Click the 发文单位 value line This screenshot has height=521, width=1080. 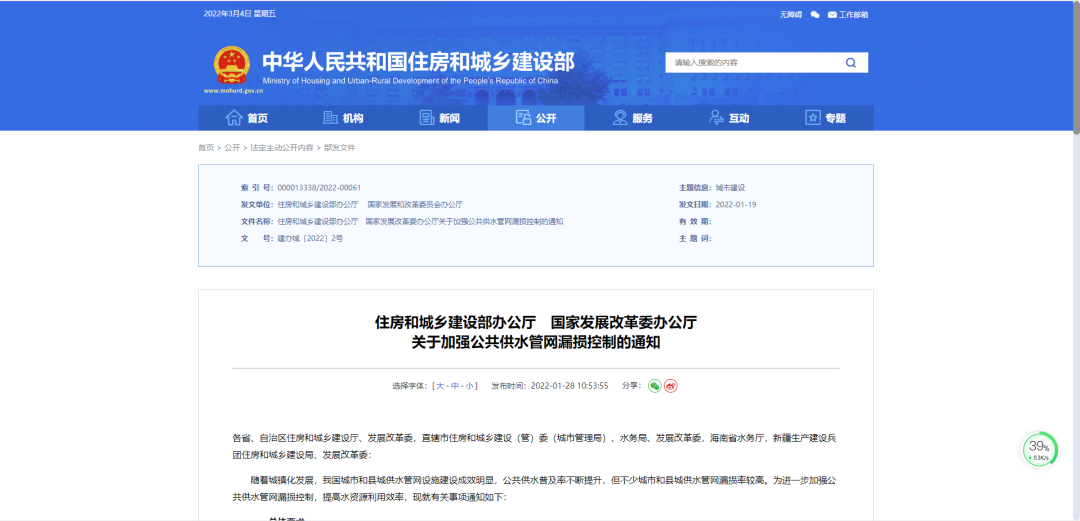[370, 205]
